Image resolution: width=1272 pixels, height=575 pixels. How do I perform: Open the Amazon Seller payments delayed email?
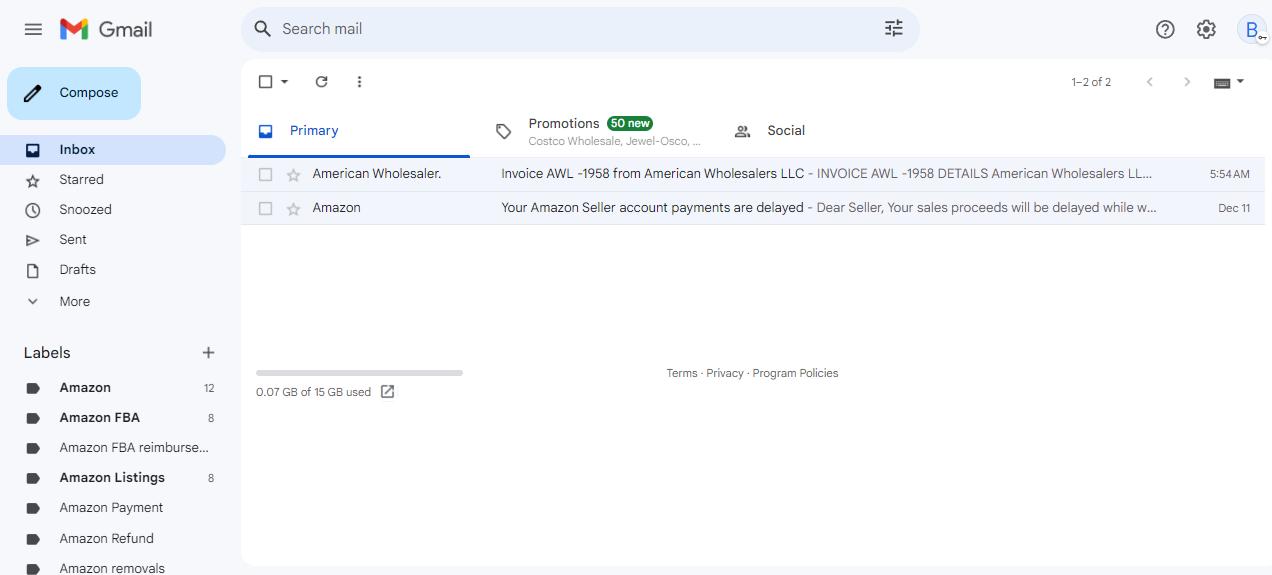(x=753, y=209)
